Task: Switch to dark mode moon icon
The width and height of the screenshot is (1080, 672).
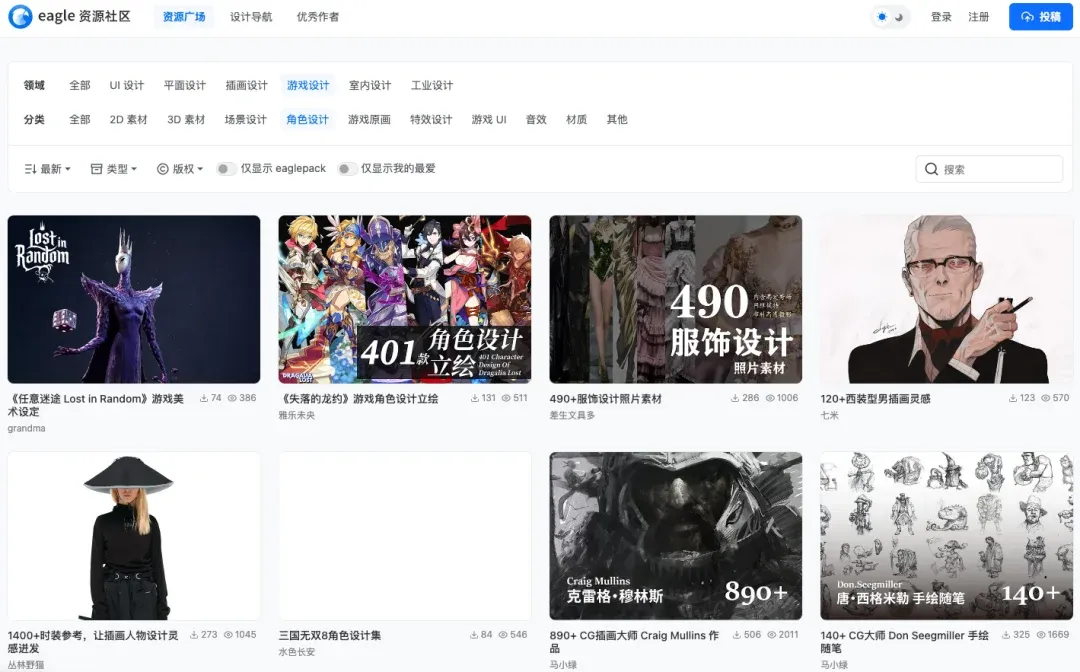Action: pyautogui.click(x=899, y=17)
